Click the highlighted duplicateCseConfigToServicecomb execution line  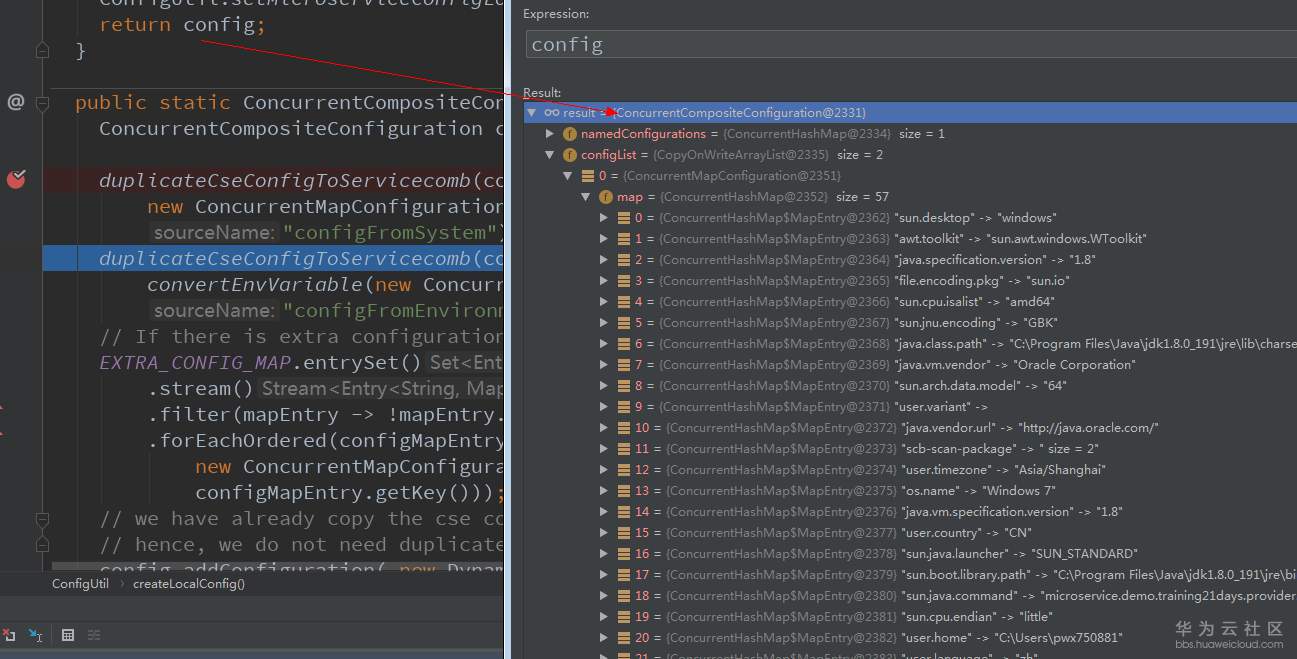[x=271, y=258]
